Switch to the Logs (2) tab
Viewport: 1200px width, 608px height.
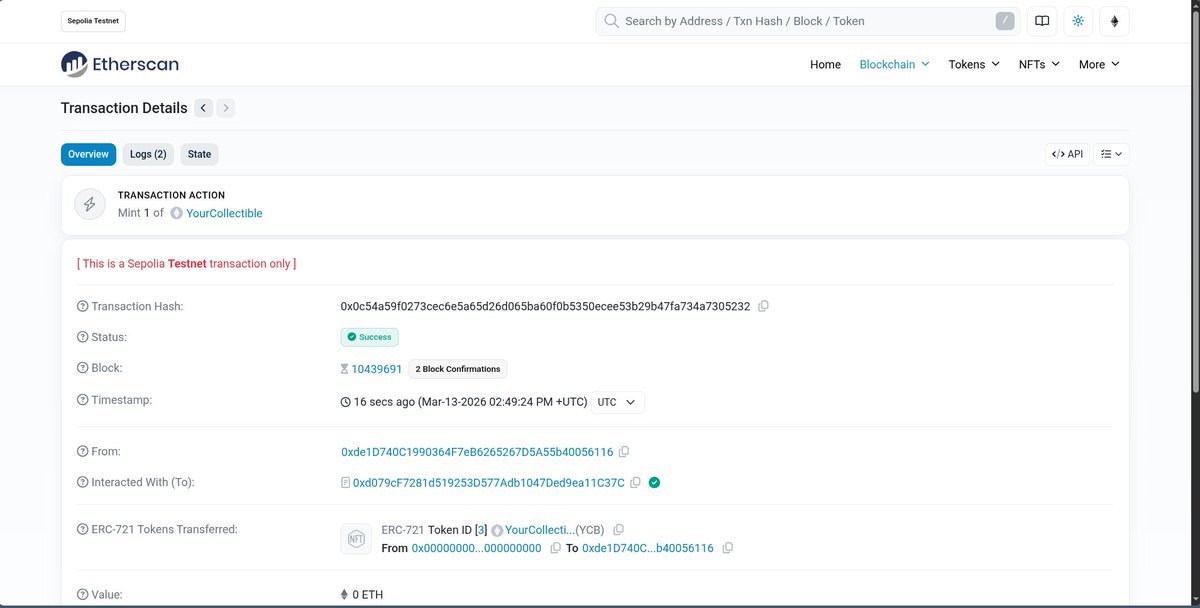point(147,154)
